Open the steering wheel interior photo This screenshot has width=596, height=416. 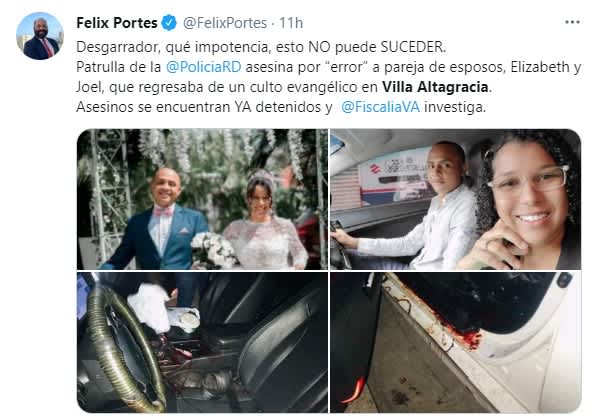[202, 342]
